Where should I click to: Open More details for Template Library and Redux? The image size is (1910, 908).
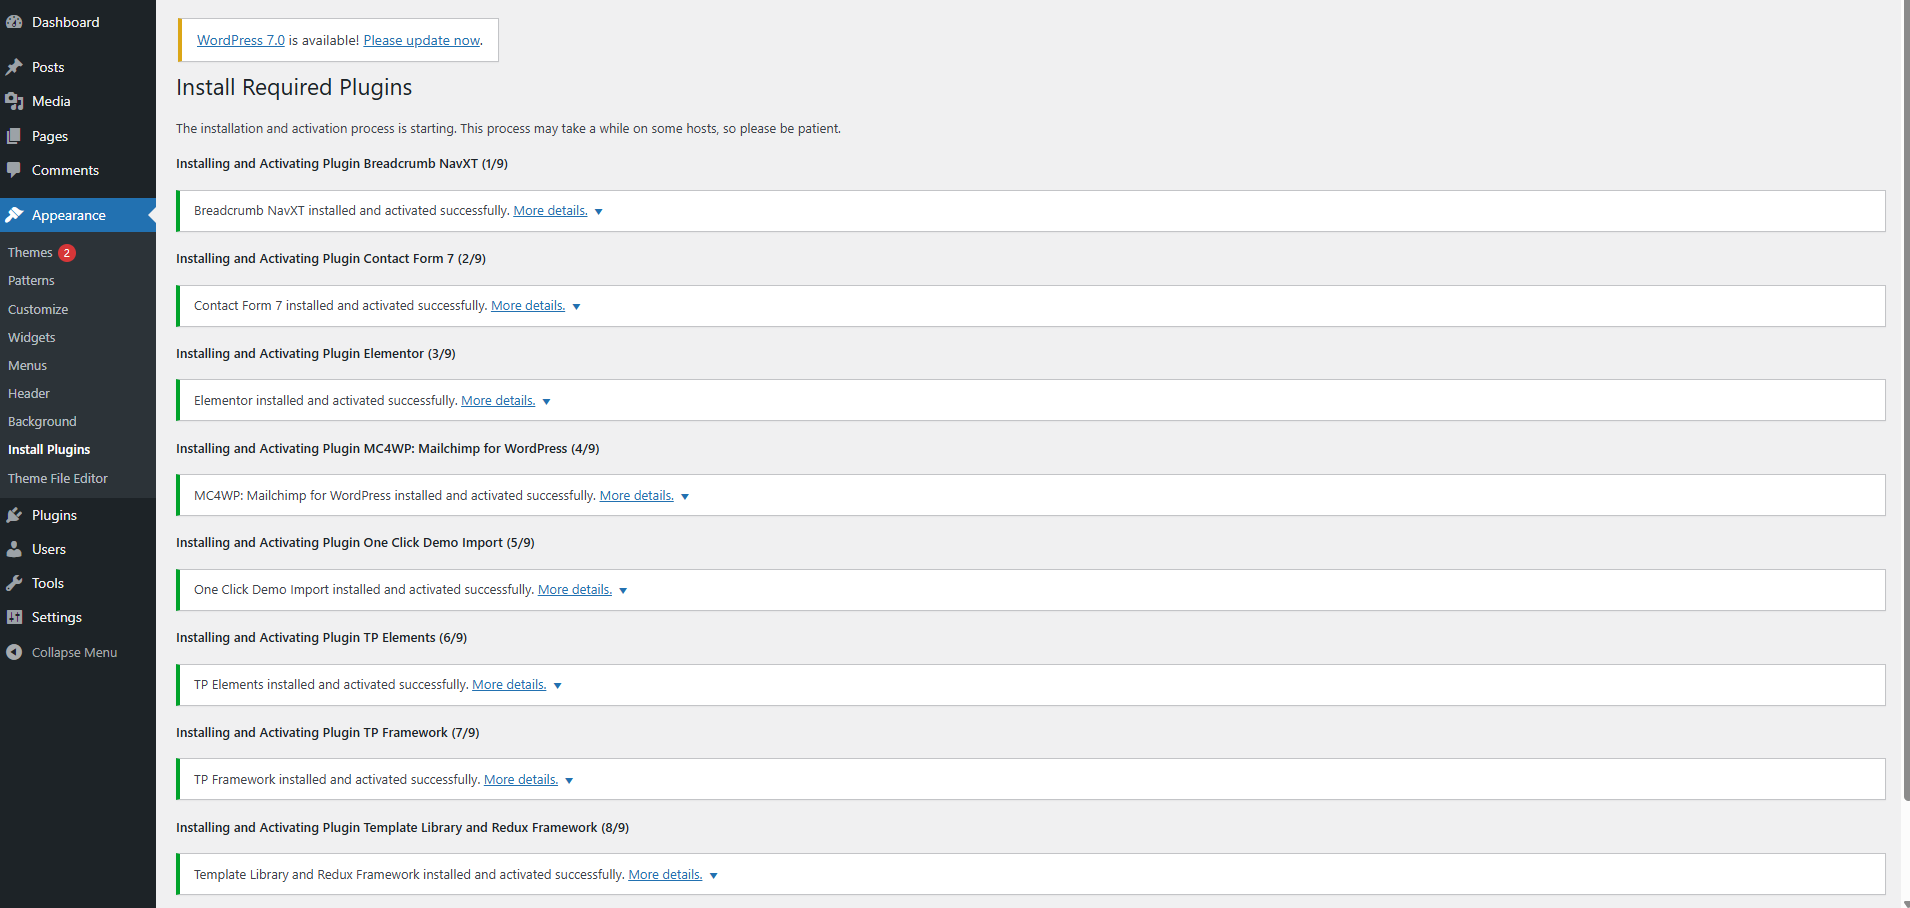[x=665, y=875]
